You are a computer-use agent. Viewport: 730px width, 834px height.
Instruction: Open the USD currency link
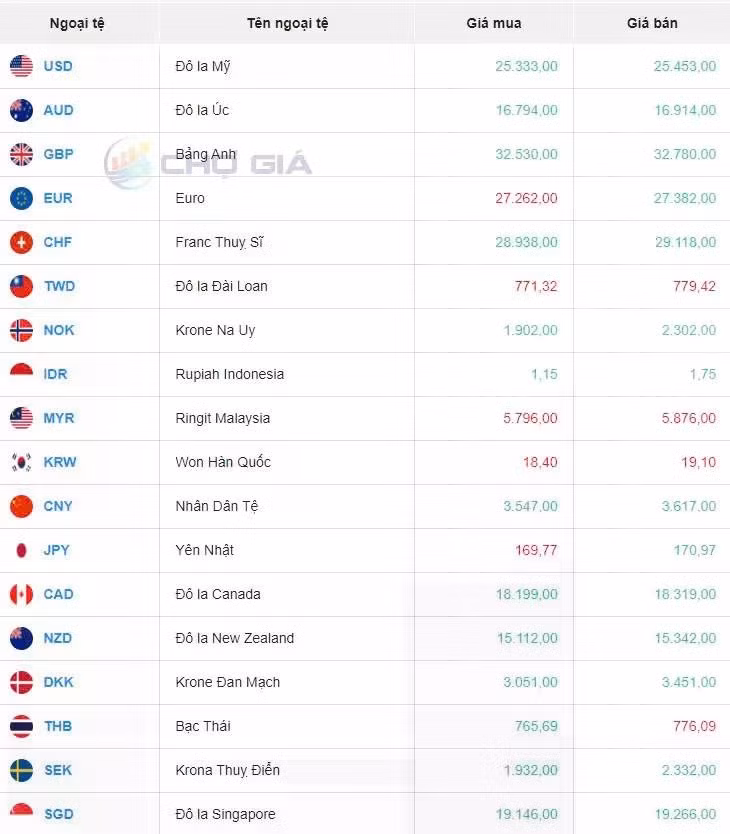(58, 66)
